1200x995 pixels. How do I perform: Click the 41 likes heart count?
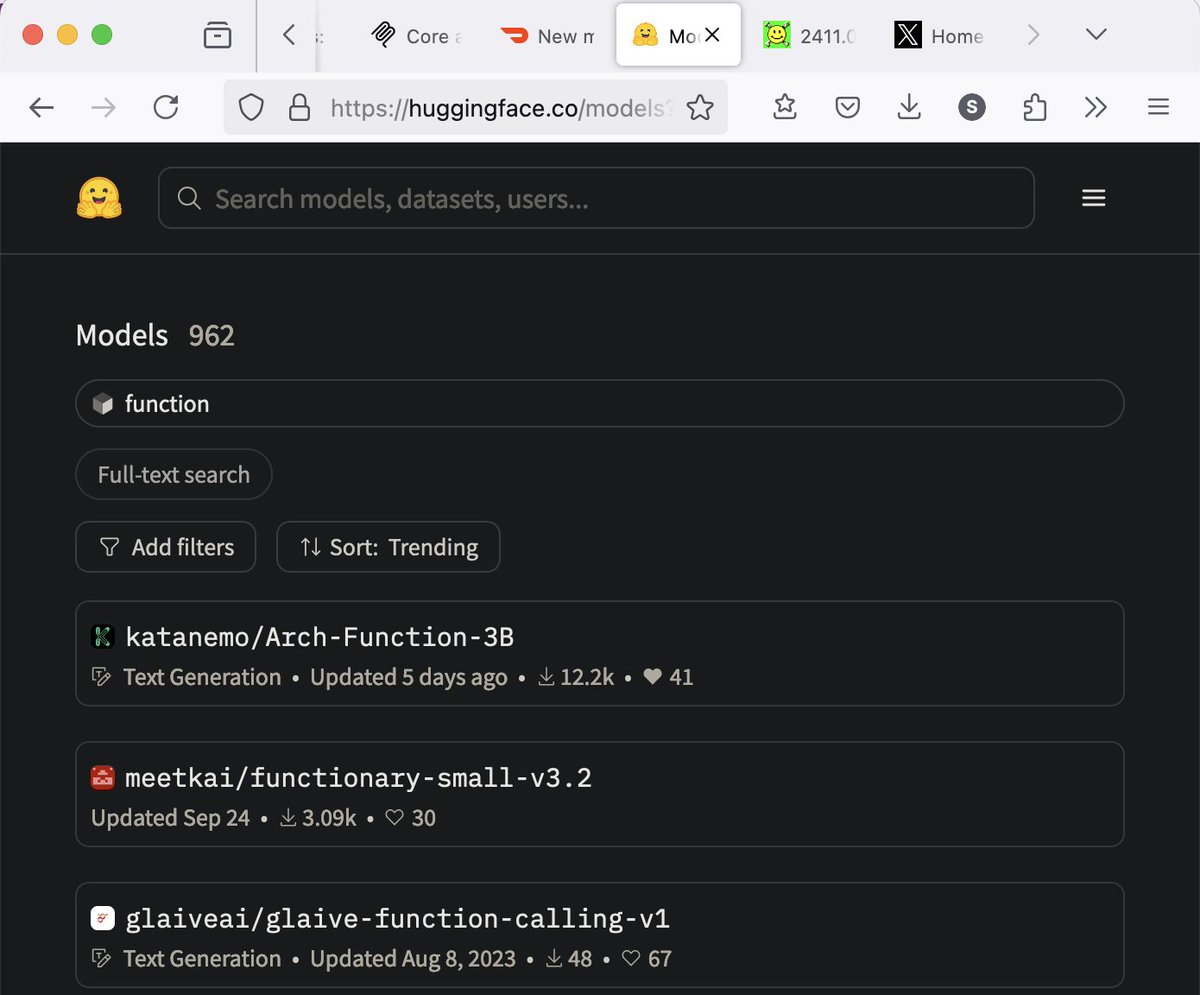tap(668, 677)
